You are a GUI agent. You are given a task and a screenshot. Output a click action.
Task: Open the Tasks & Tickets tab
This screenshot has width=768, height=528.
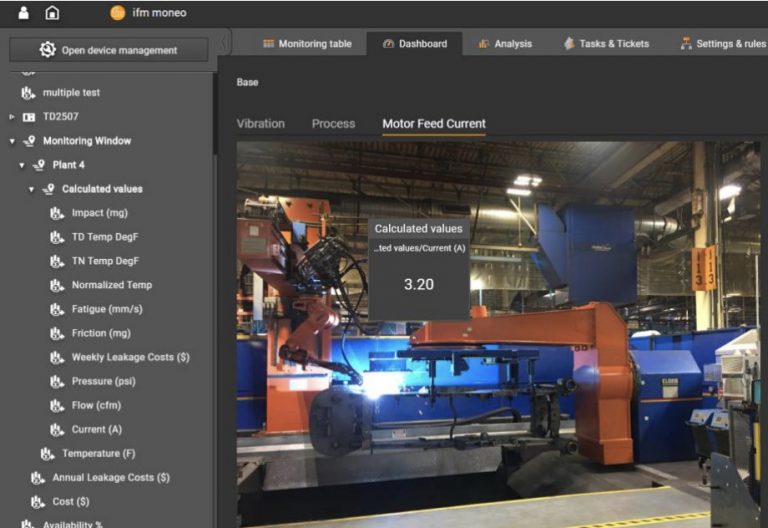pyautogui.click(x=606, y=44)
